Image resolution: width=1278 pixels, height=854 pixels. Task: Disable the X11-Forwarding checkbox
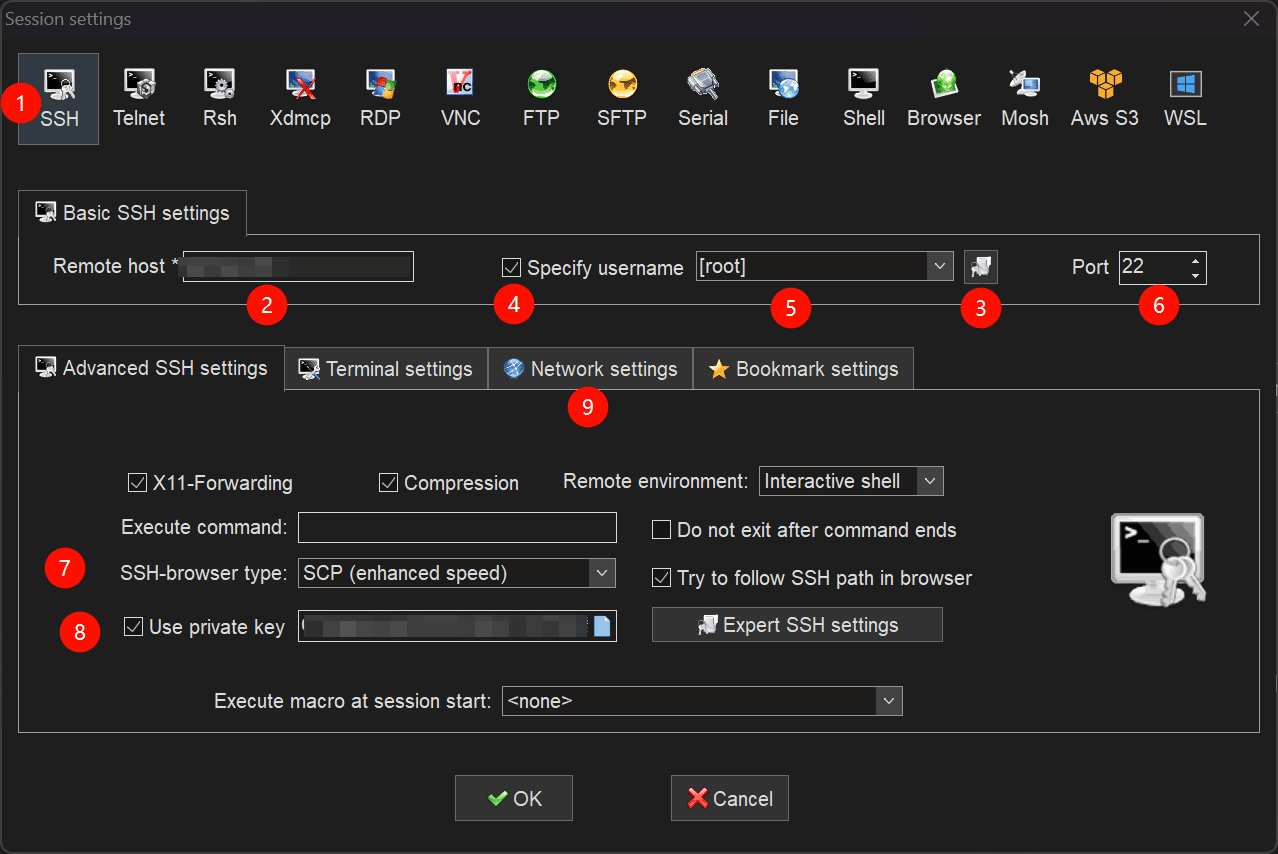tap(138, 483)
